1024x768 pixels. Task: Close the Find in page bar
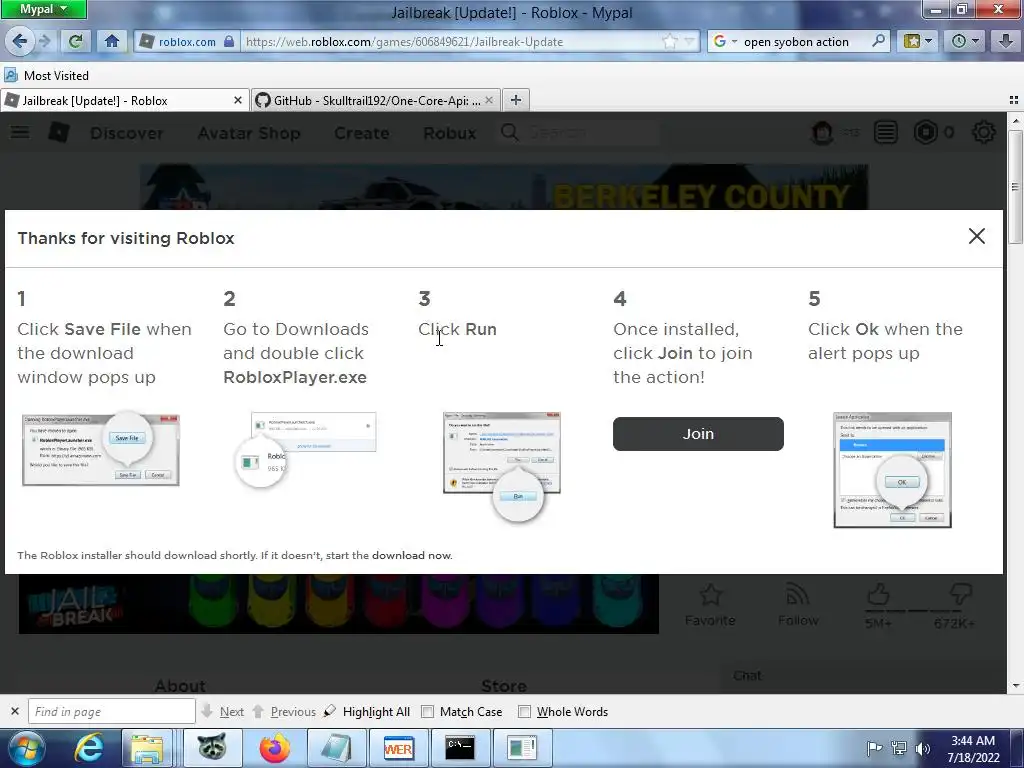tap(15, 711)
